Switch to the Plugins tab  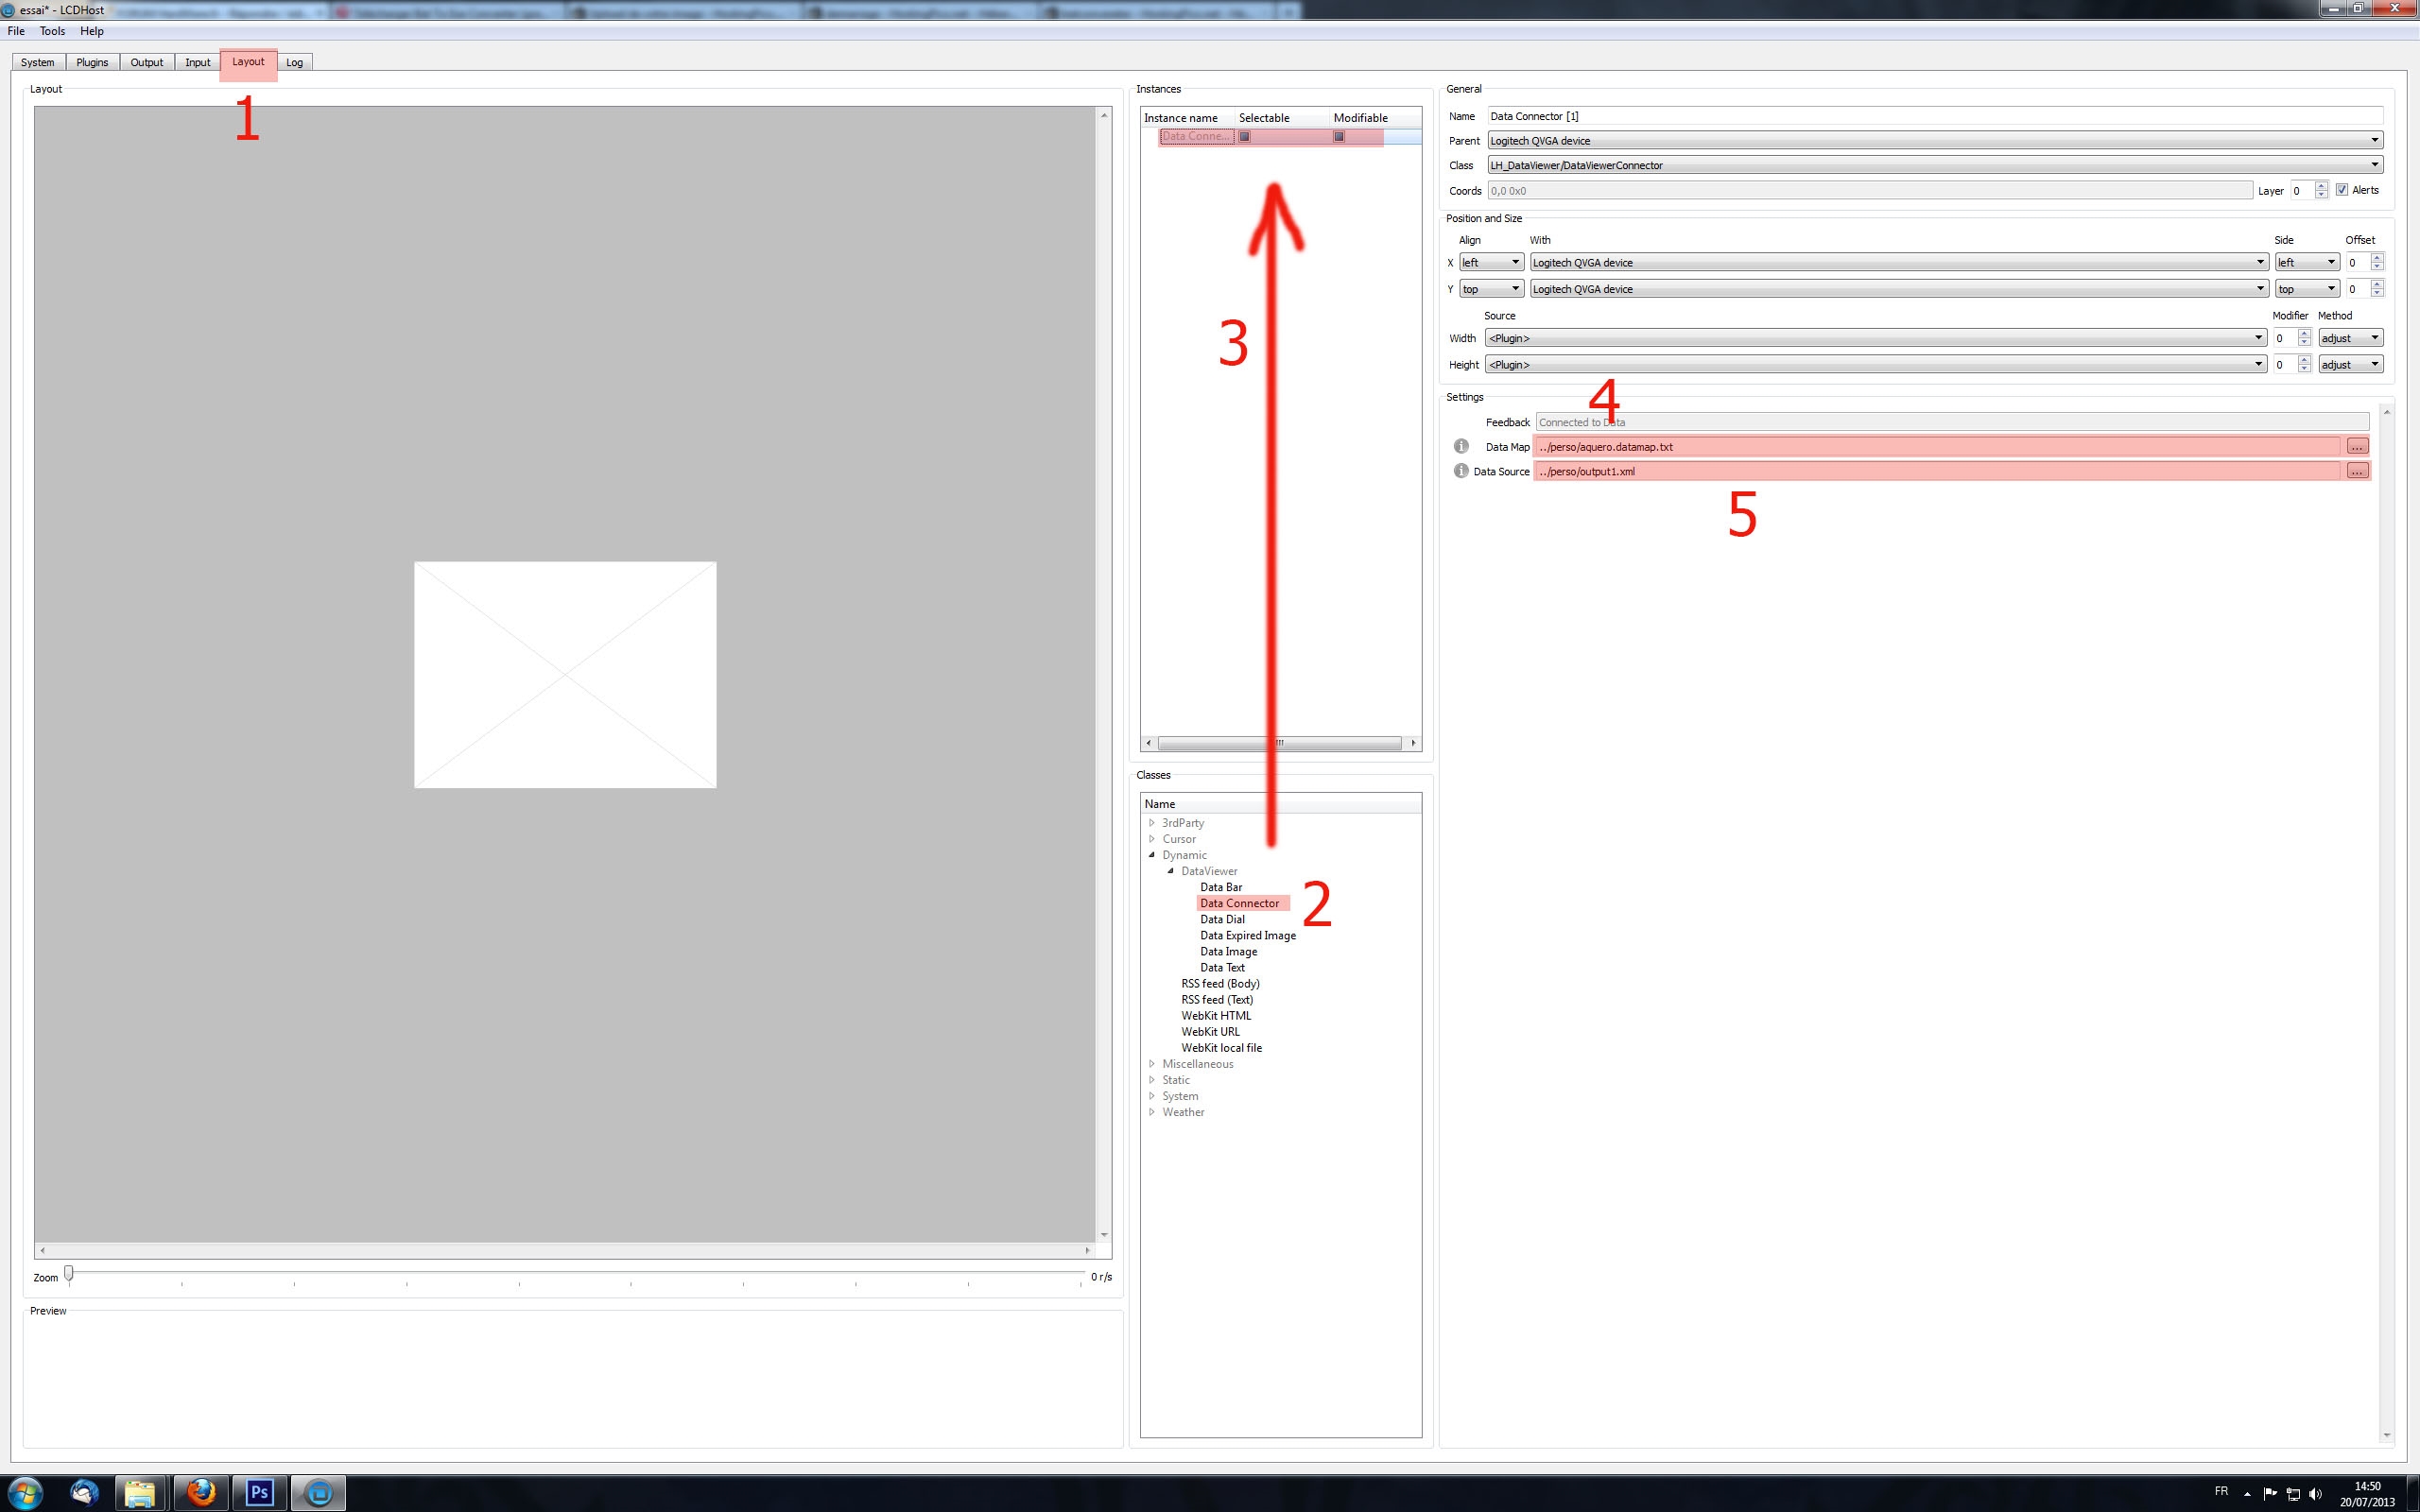tap(92, 62)
